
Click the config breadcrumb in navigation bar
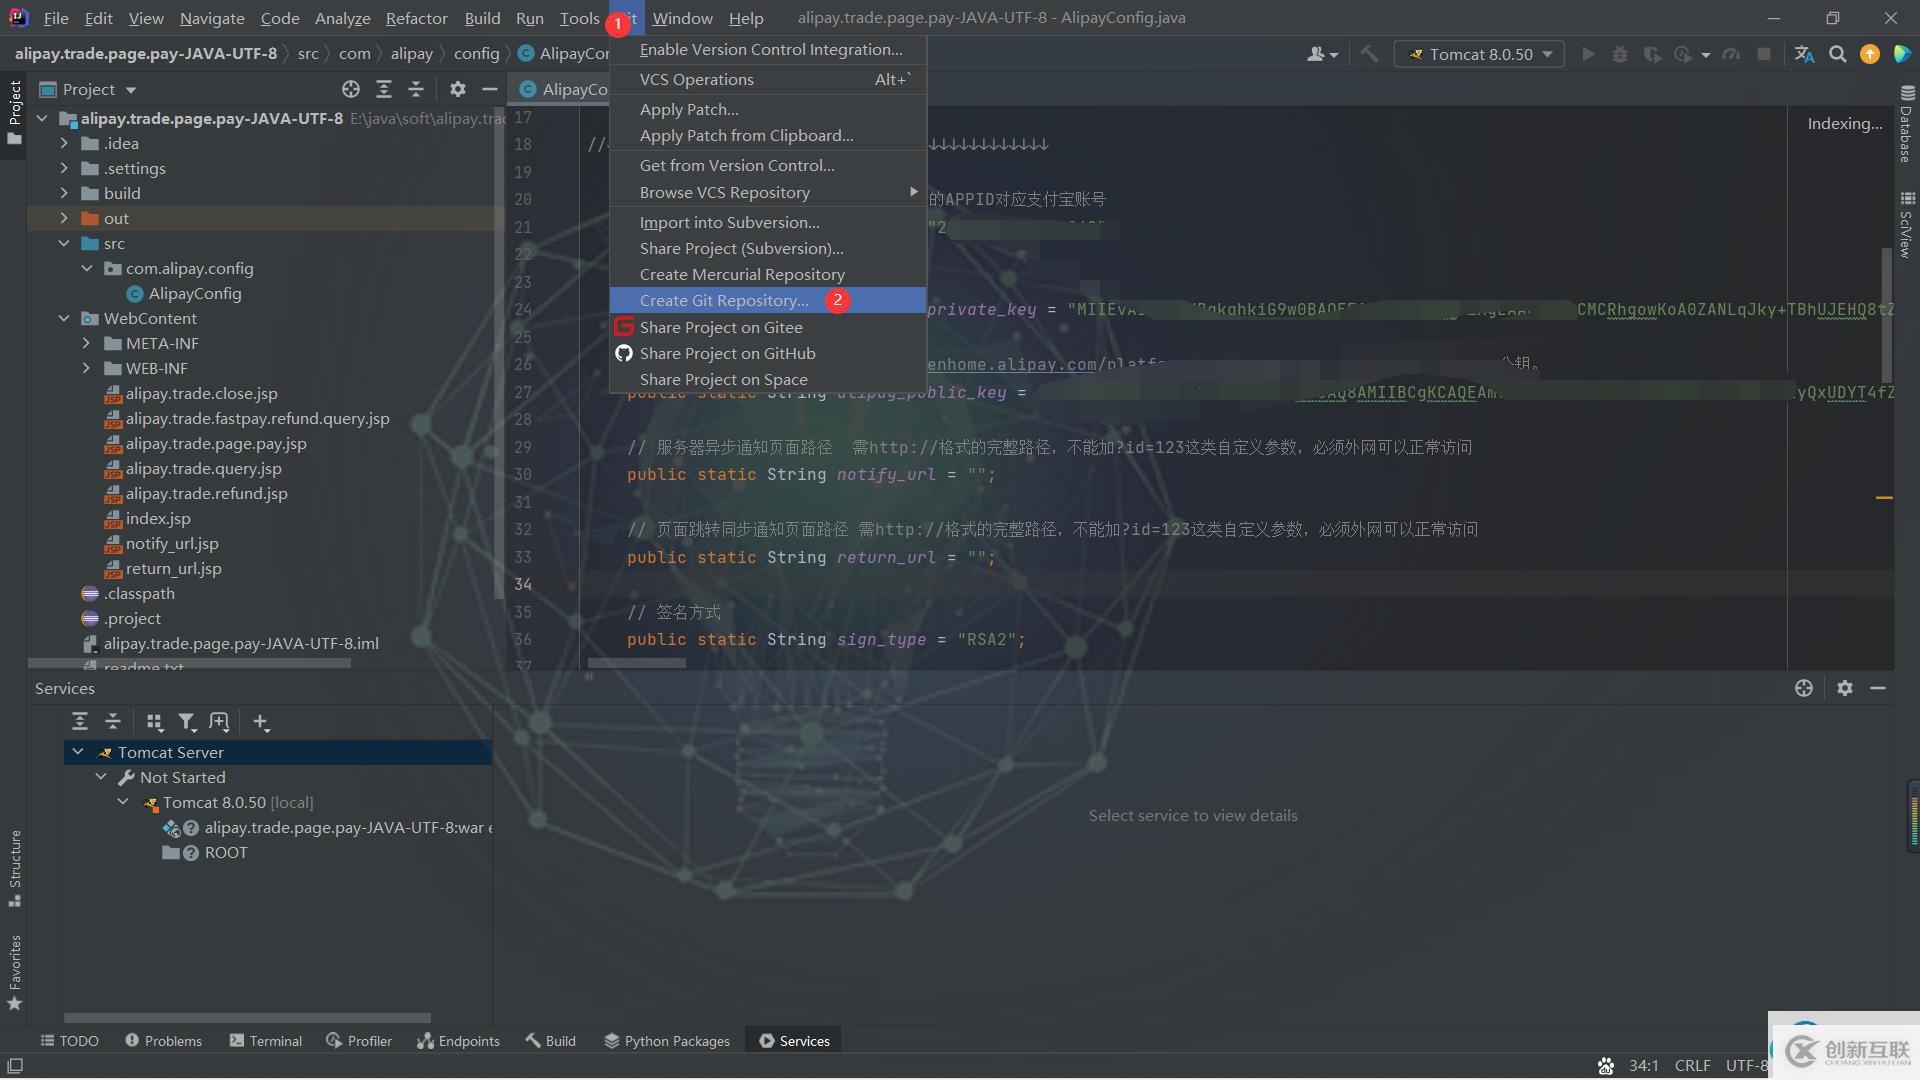pos(476,54)
